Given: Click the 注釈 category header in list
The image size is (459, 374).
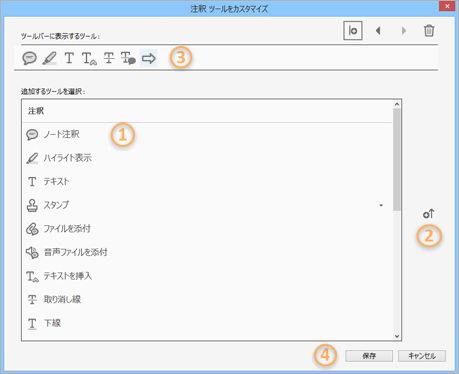Looking at the screenshot, I should pos(36,111).
